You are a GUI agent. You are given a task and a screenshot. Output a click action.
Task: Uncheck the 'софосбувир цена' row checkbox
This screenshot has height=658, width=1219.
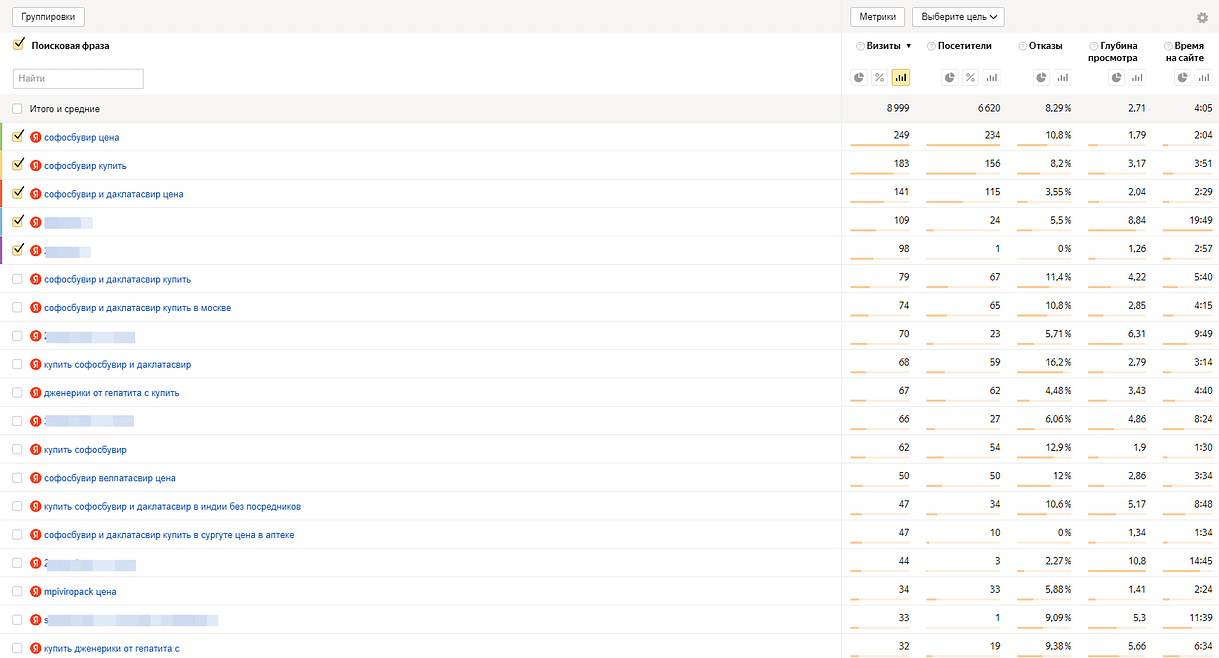click(18, 137)
